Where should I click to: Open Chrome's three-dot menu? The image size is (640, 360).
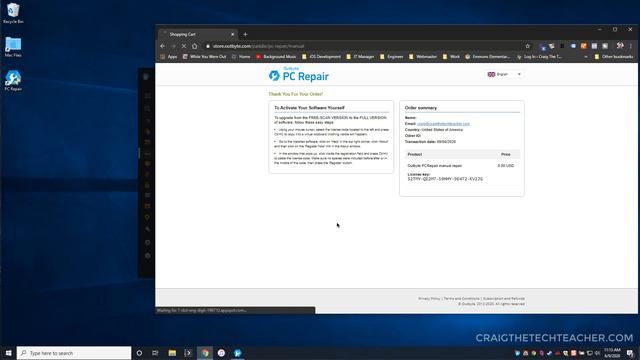(x=631, y=46)
